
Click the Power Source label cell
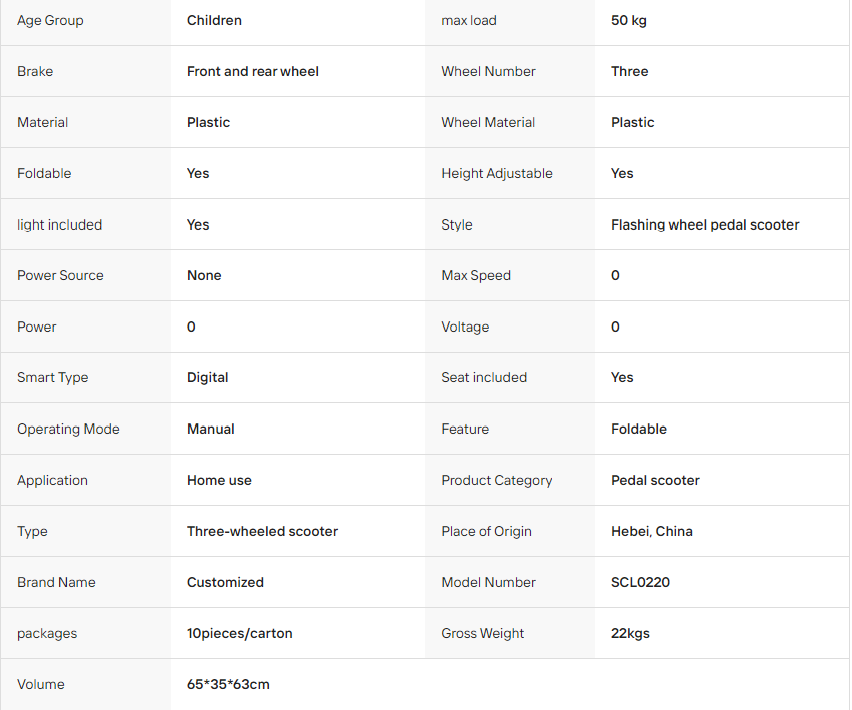pos(85,275)
